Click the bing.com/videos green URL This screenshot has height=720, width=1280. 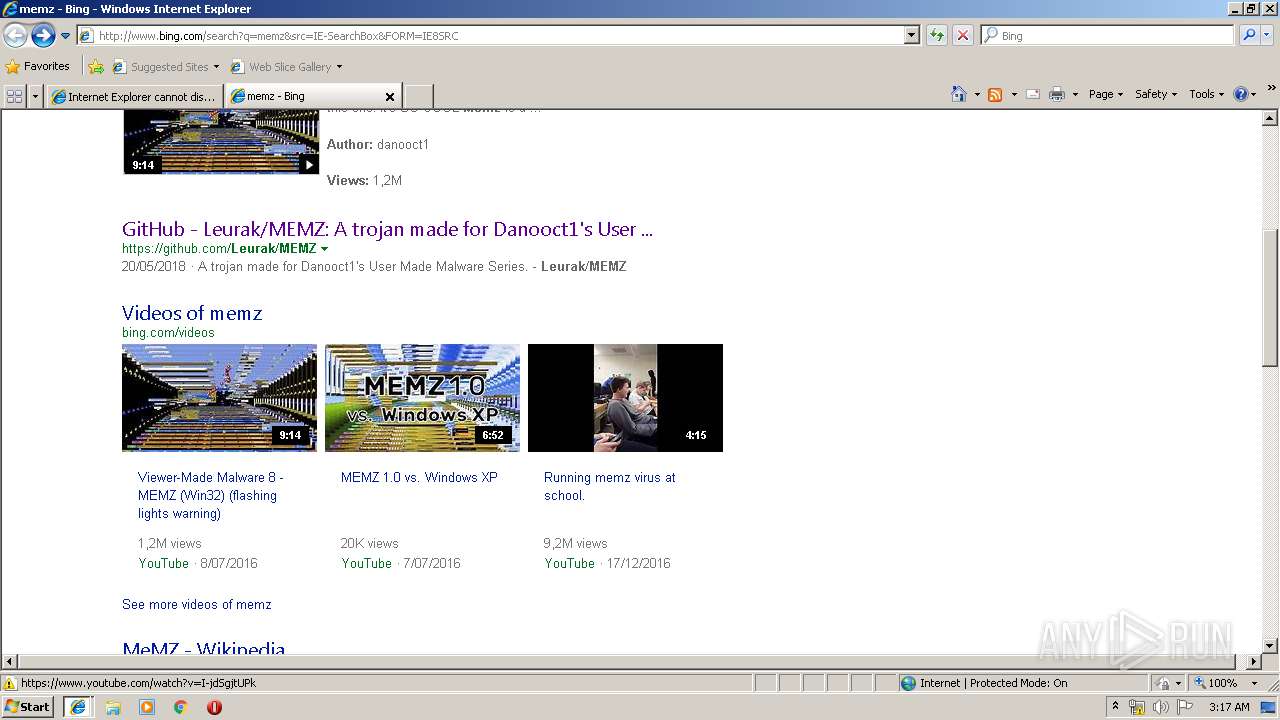168,332
